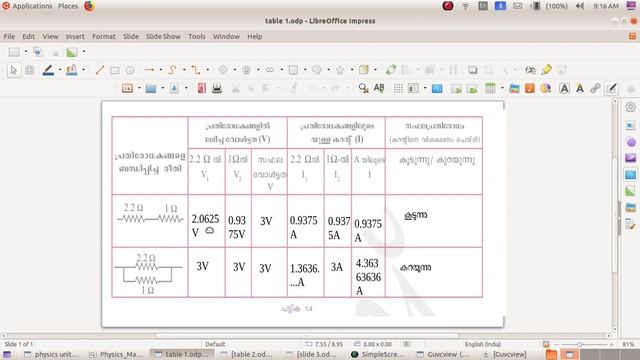Open the Window menu
The width and height of the screenshot is (640, 360).
pos(226,36)
